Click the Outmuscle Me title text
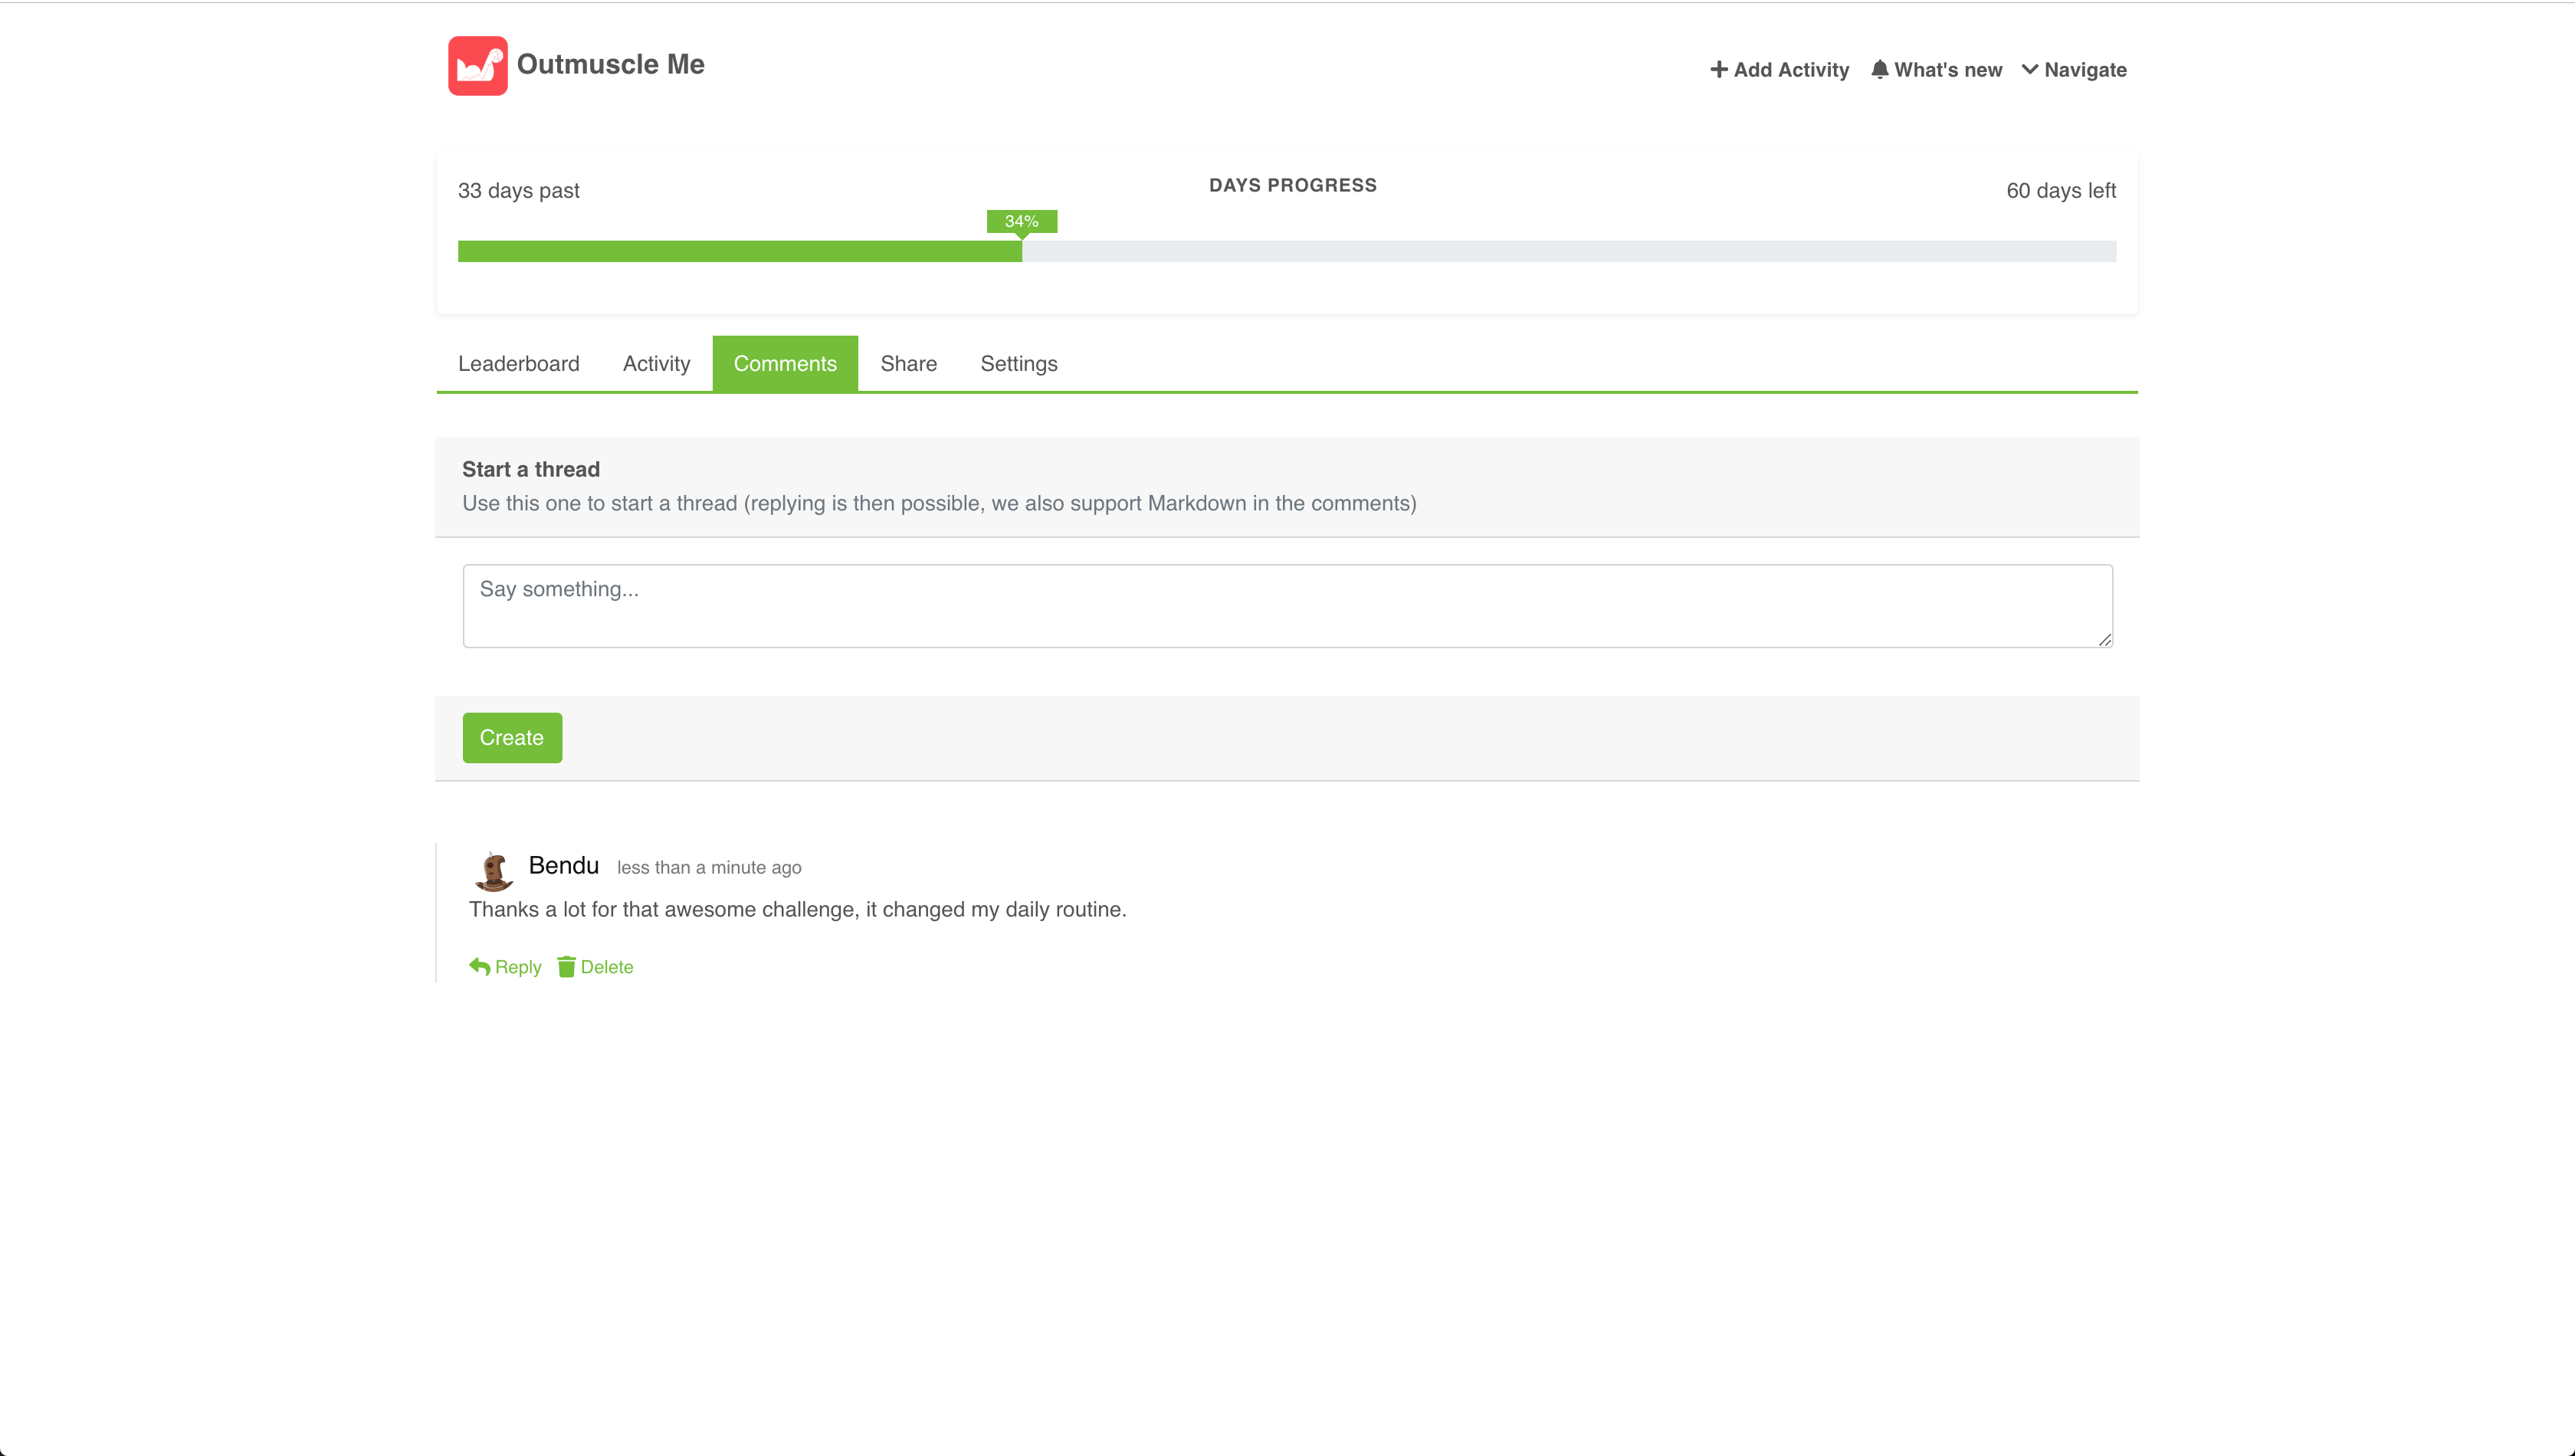2575x1456 pixels. click(x=610, y=64)
